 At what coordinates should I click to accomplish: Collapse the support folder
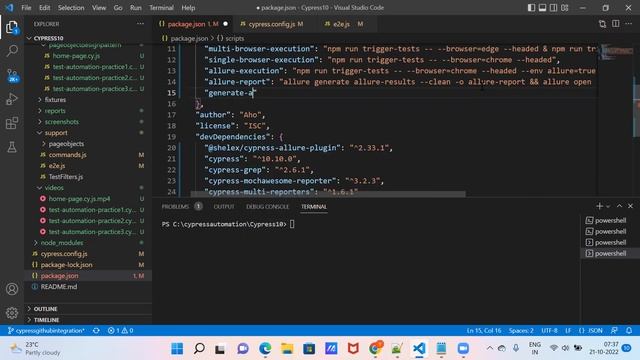pos(56,133)
